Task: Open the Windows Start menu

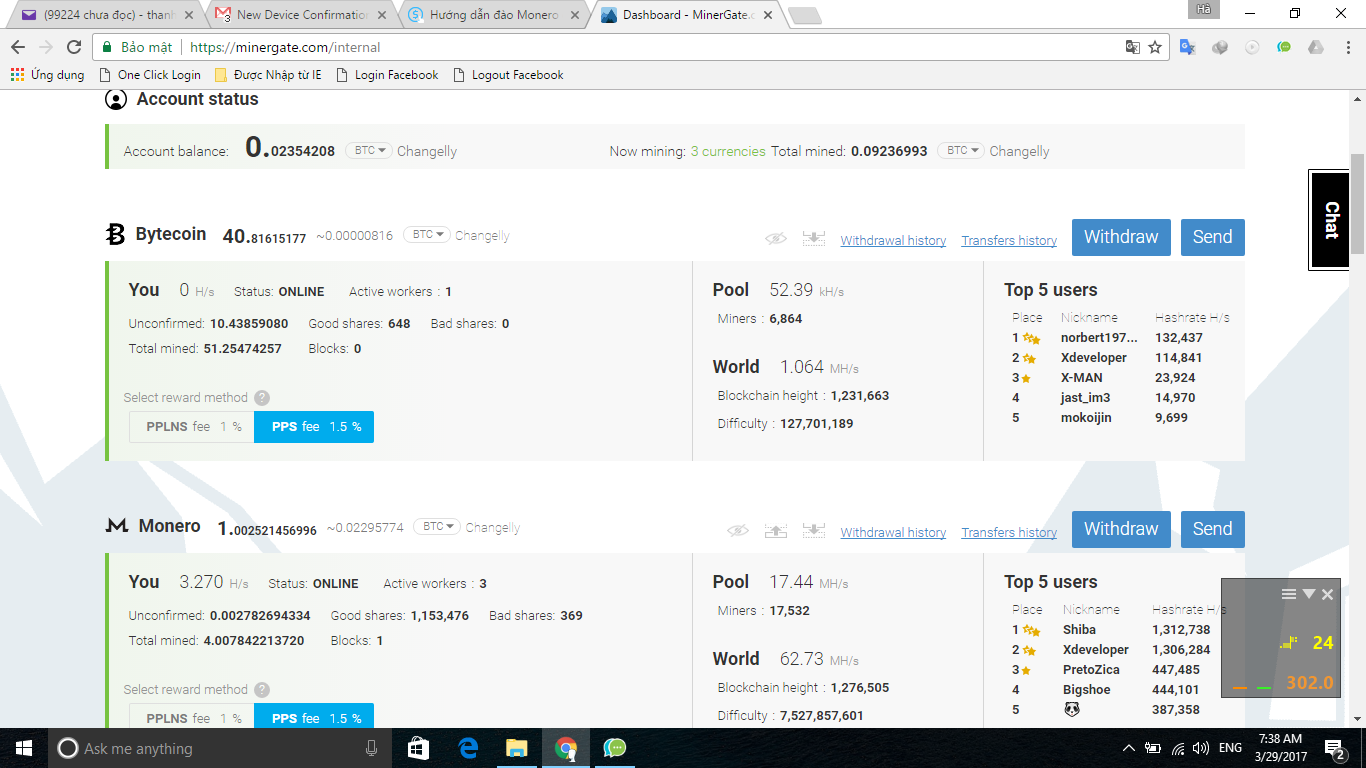Action: (x=24, y=748)
